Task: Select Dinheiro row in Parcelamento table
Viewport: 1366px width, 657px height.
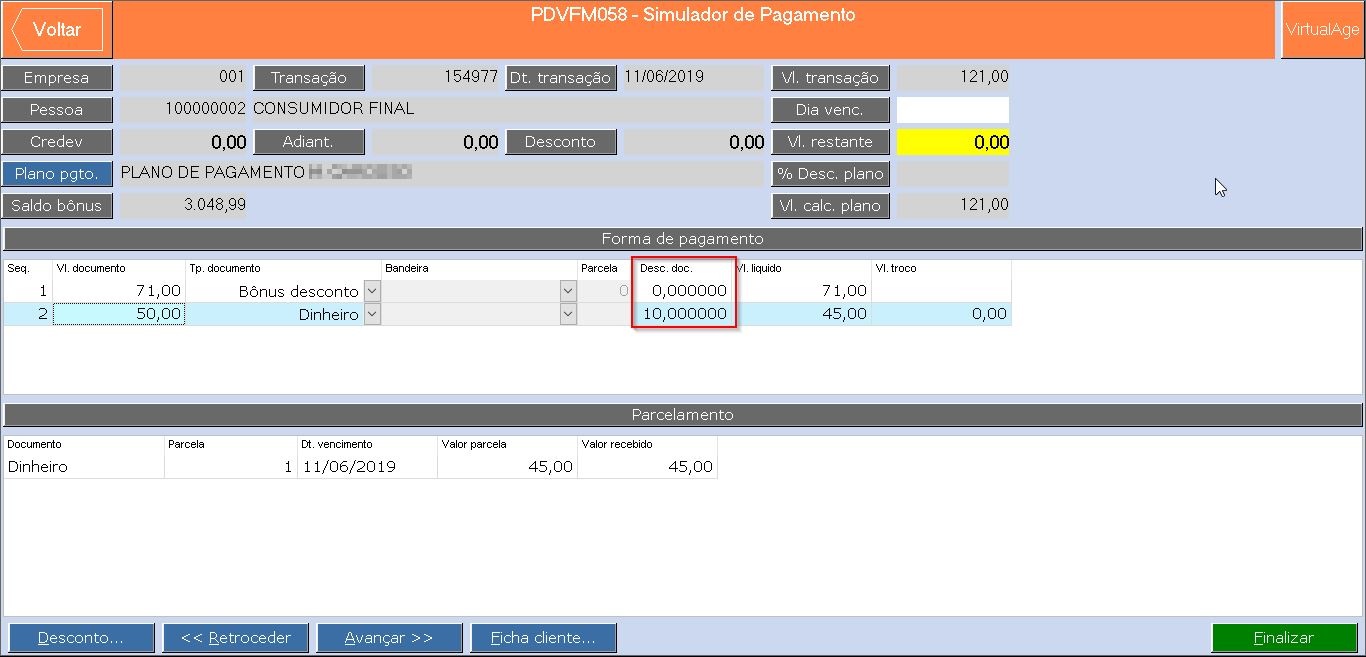Action: [360, 467]
